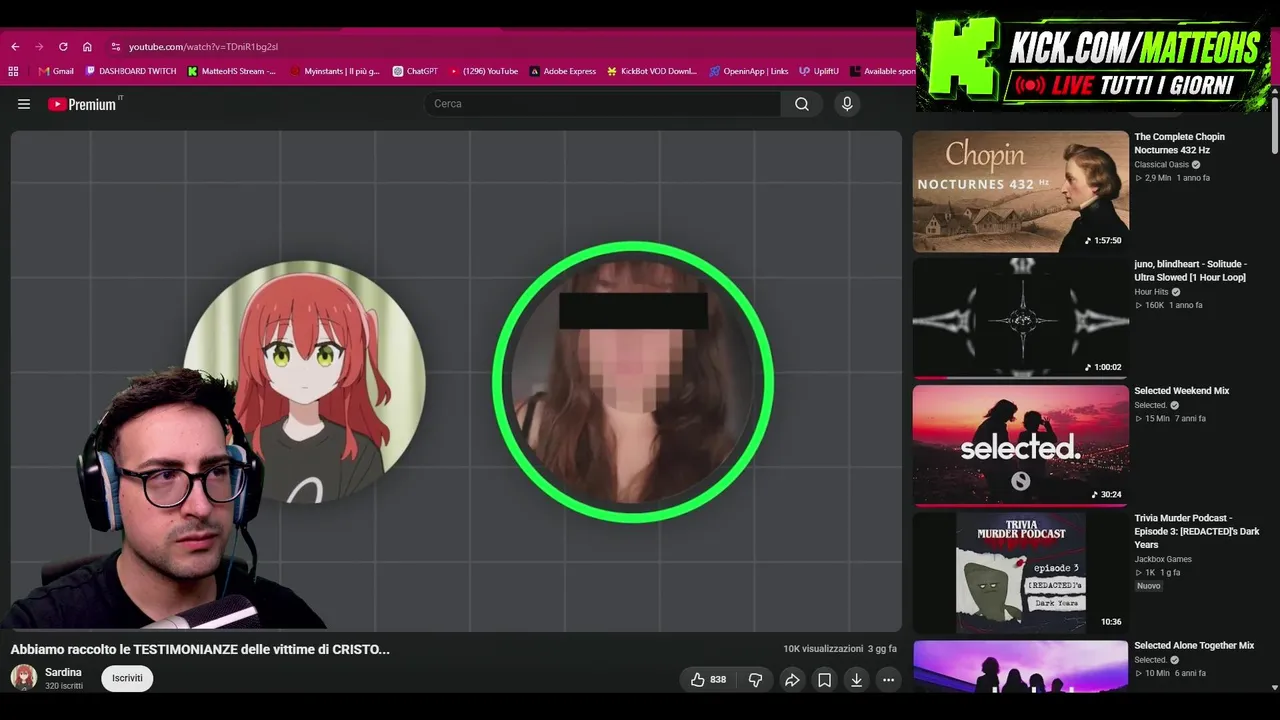Open the apps grid in bookmarks bar

coord(13,71)
